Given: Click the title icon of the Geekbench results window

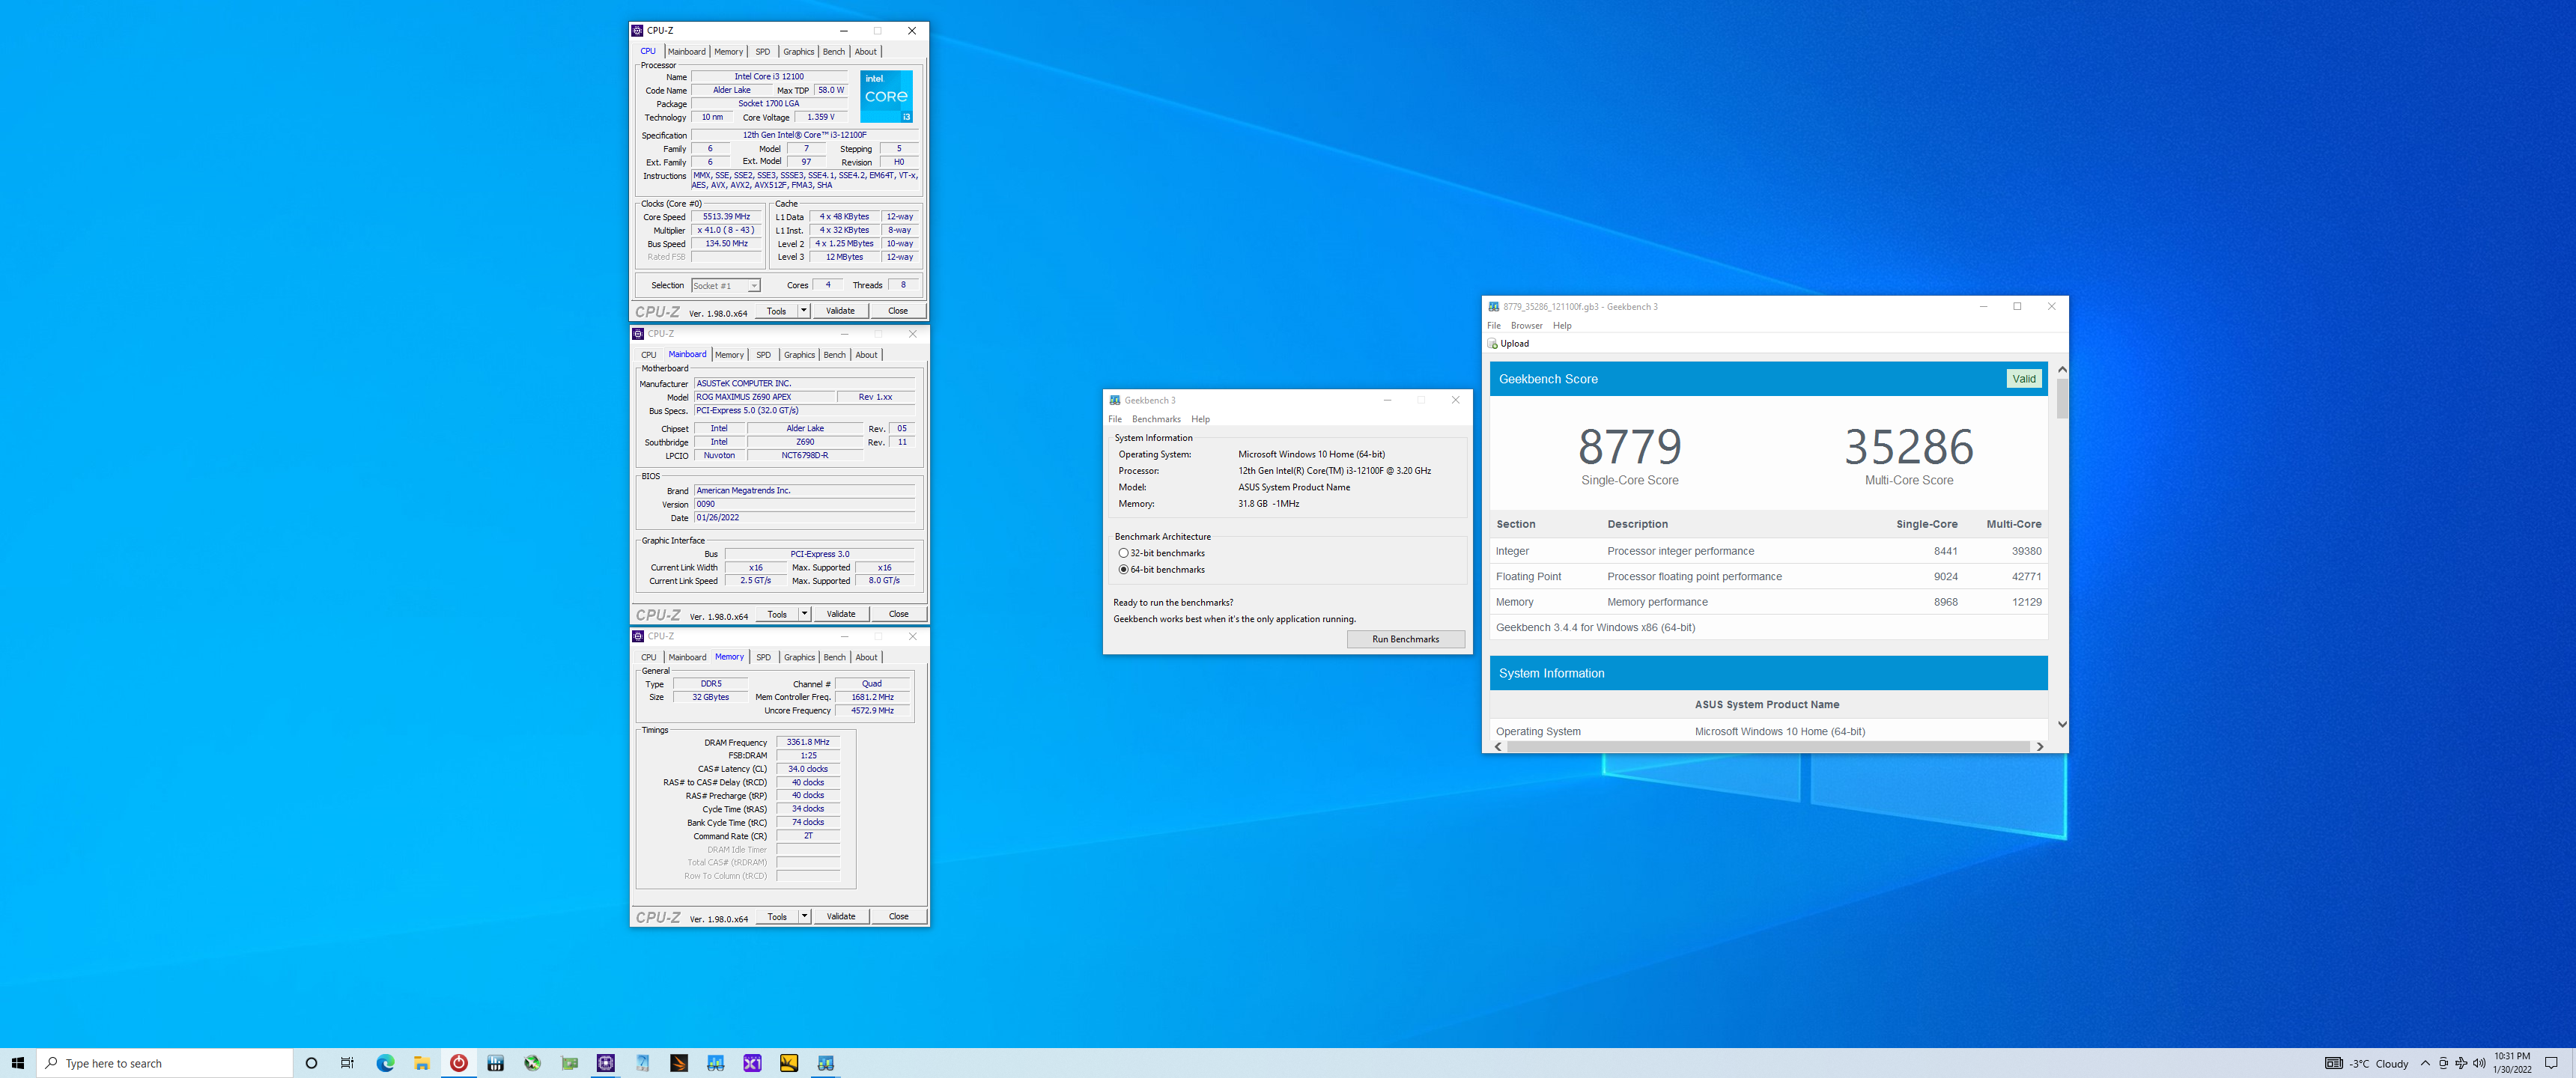Looking at the screenshot, I should [1494, 307].
